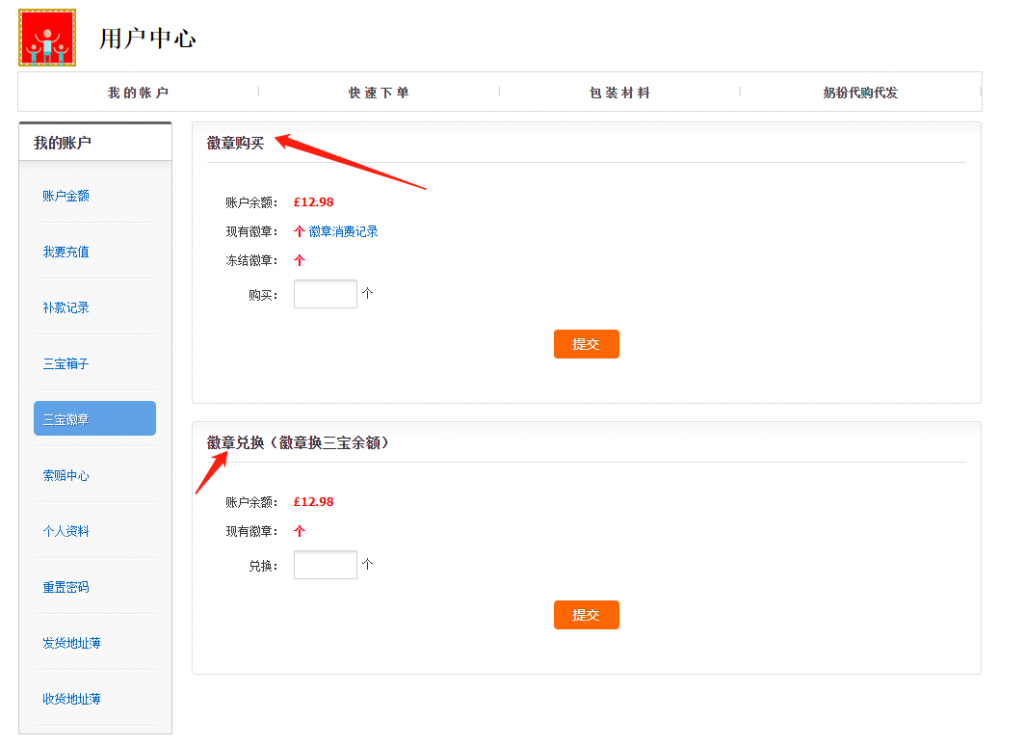Go to the 包装材料 tab

[x=620, y=93]
